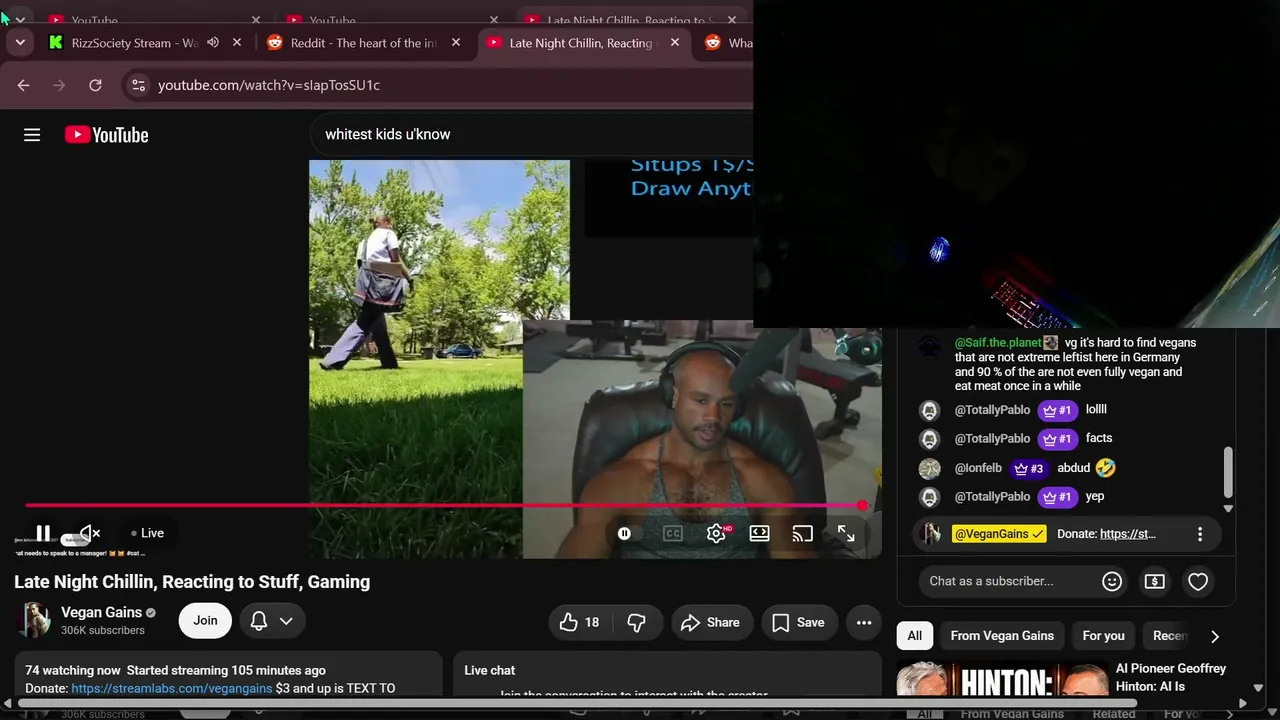Go back with the browser back arrow

(x=23, y=85)
